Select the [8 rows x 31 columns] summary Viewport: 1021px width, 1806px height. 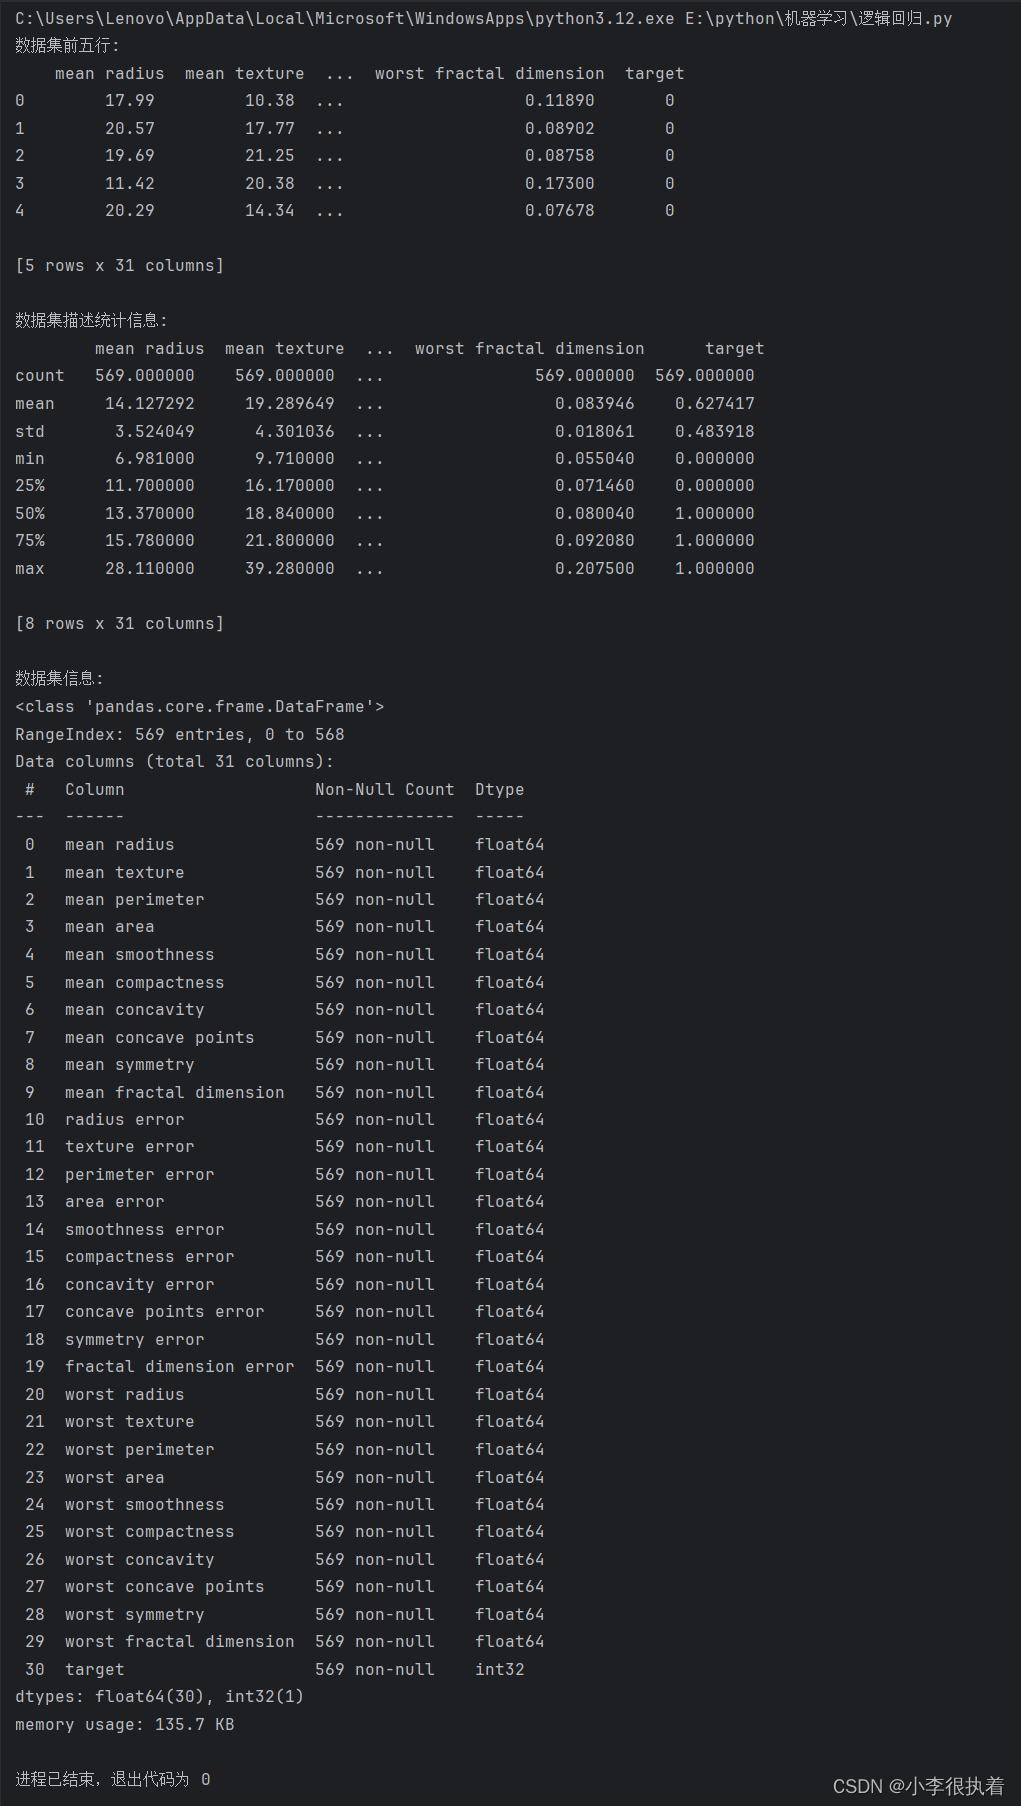click(119, 624)
